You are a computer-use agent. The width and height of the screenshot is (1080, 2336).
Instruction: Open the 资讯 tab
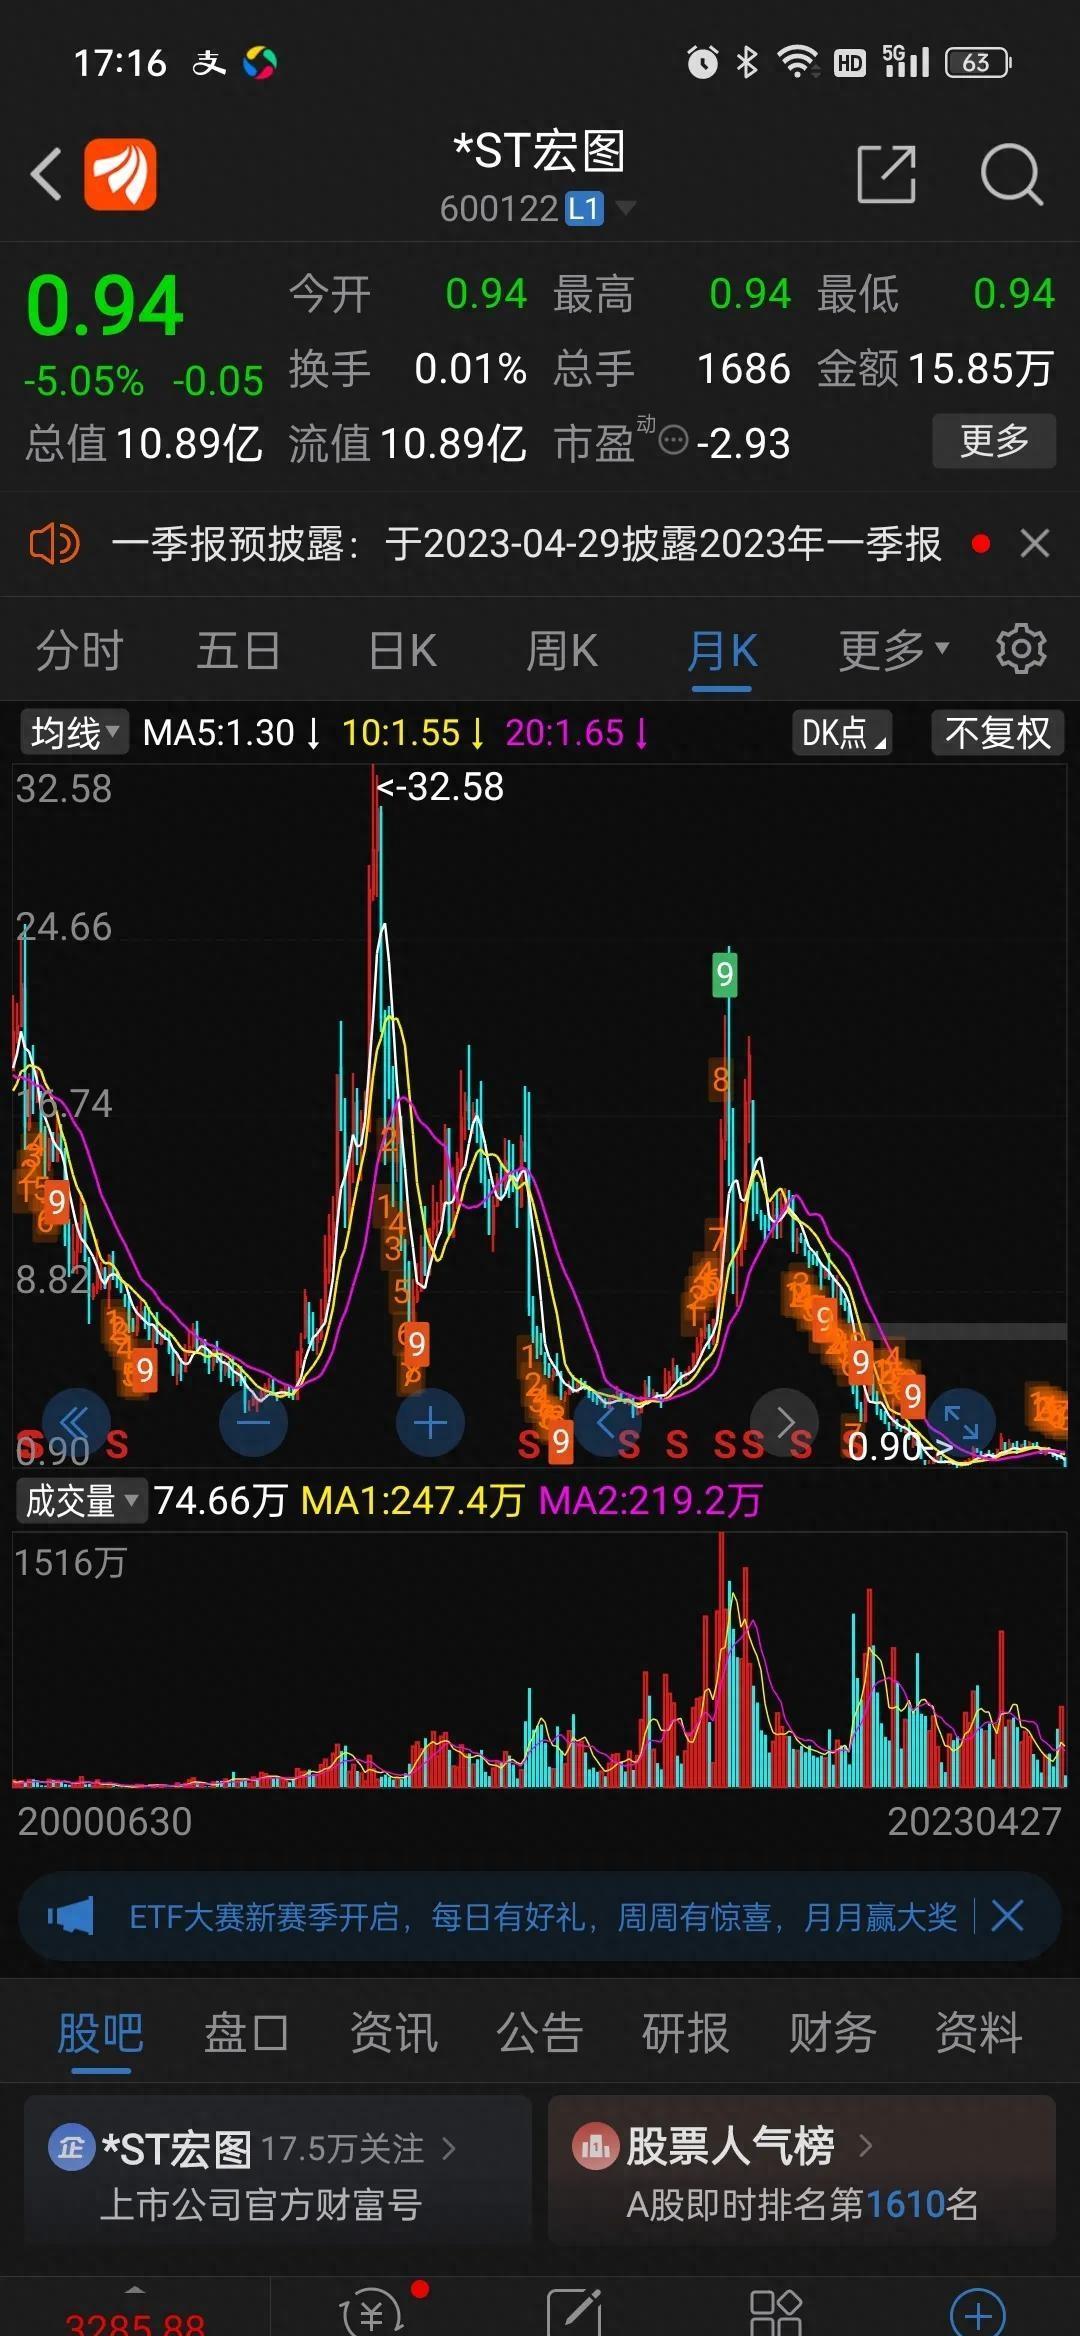(393, 2033)
